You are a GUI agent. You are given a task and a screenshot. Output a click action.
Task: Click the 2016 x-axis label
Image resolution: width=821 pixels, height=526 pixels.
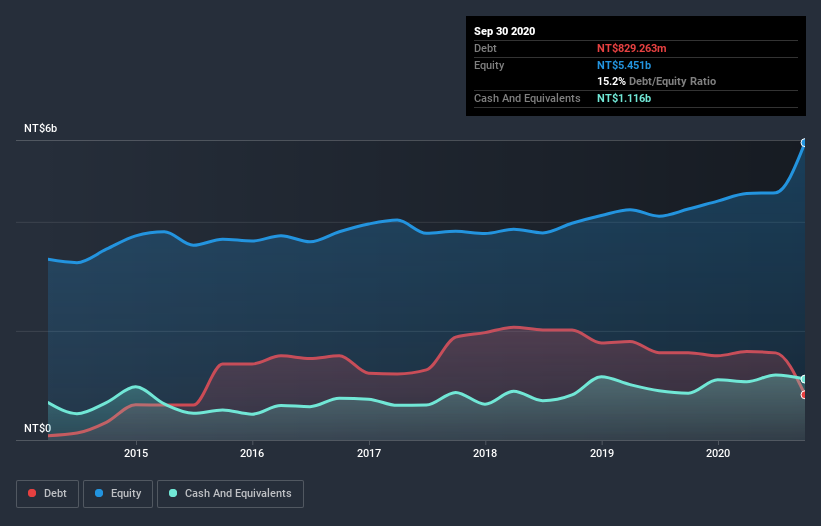[252, 453]
